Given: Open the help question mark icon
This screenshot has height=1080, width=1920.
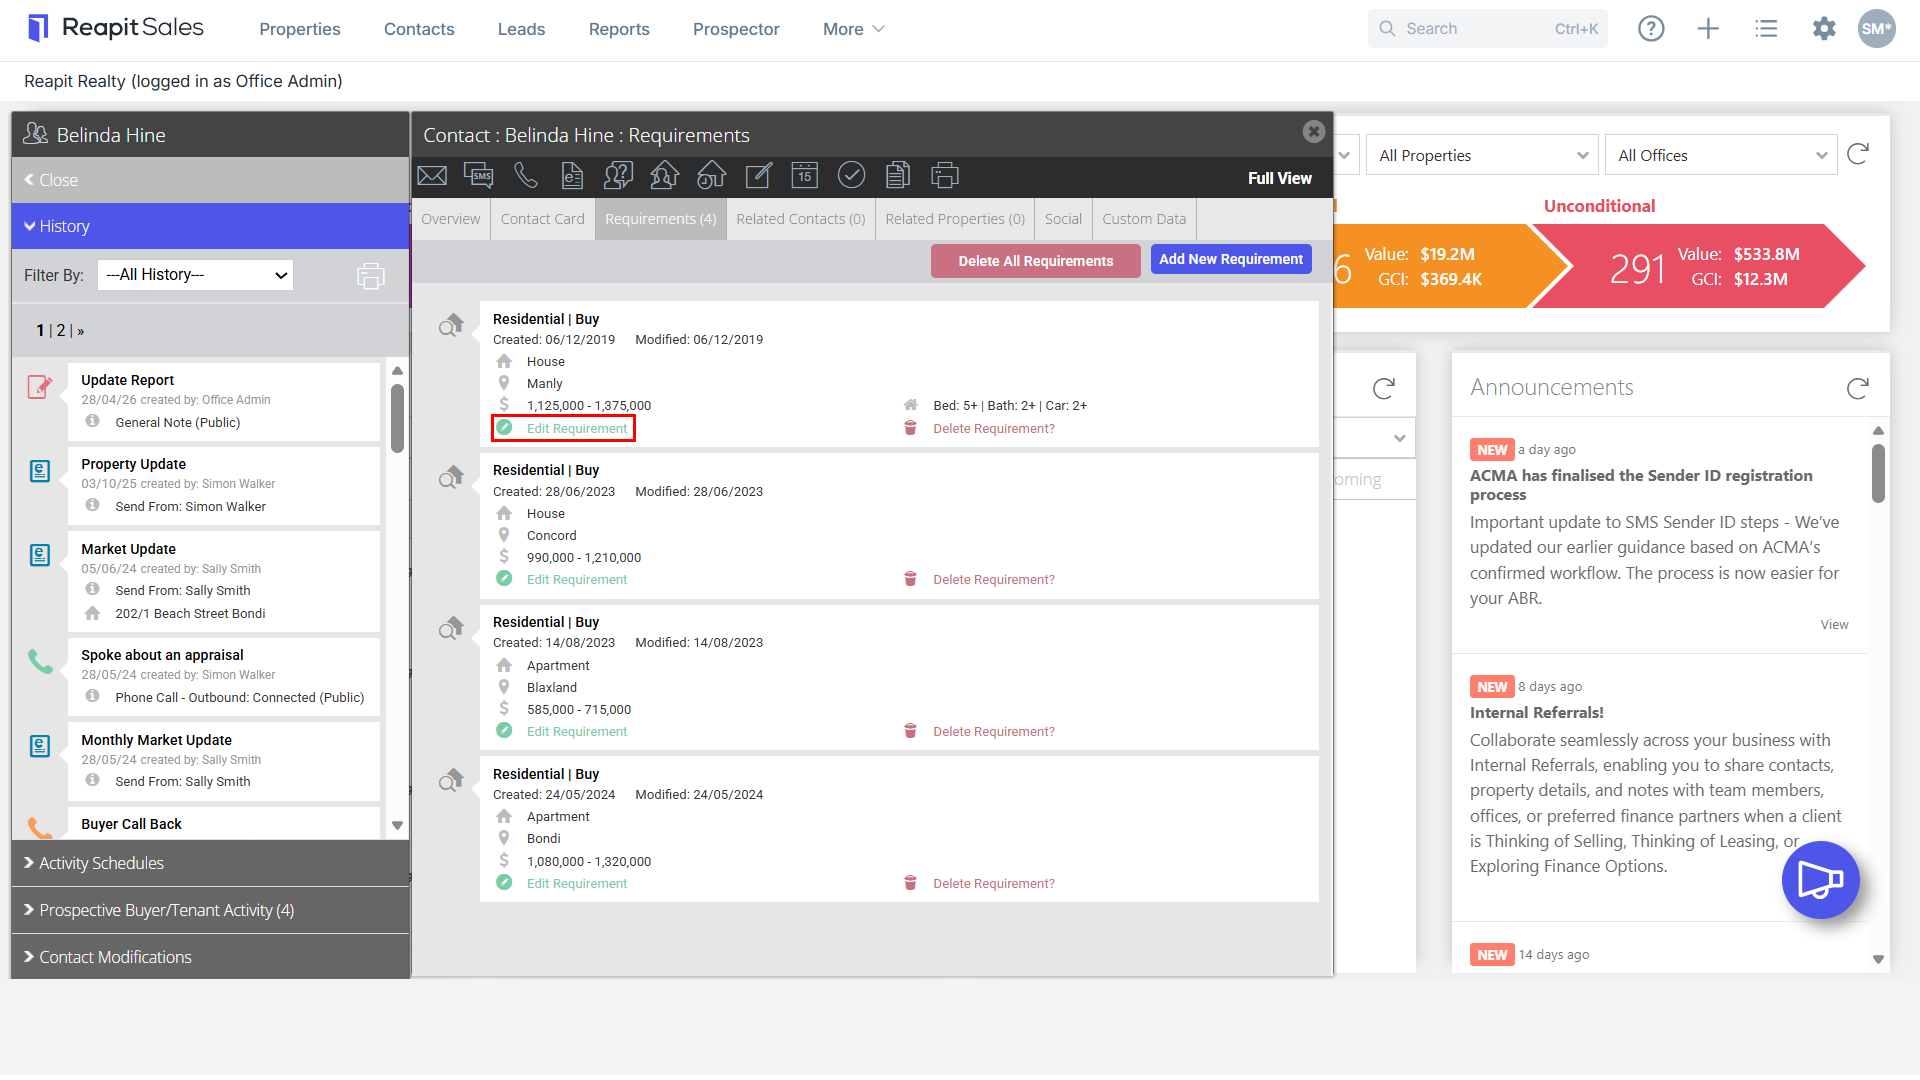Looking at the screenshot, I should pos(1651,29).
